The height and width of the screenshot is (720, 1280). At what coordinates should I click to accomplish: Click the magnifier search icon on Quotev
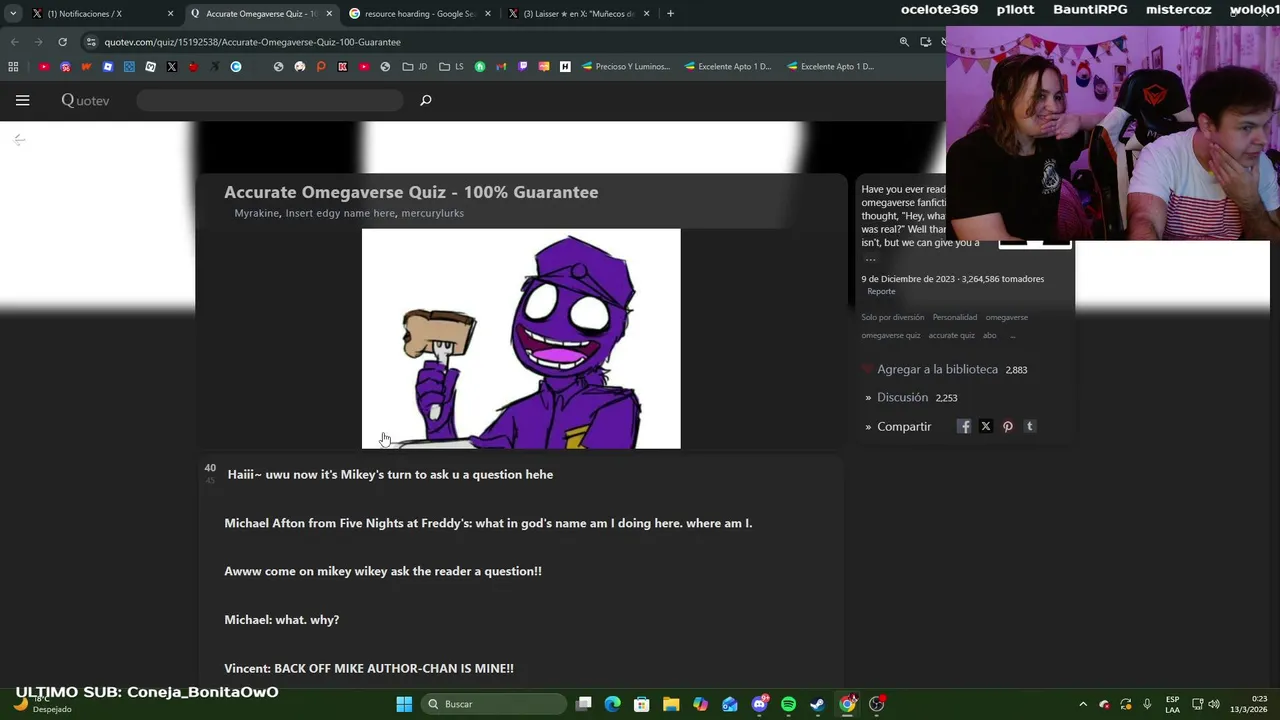pos(425,100)
